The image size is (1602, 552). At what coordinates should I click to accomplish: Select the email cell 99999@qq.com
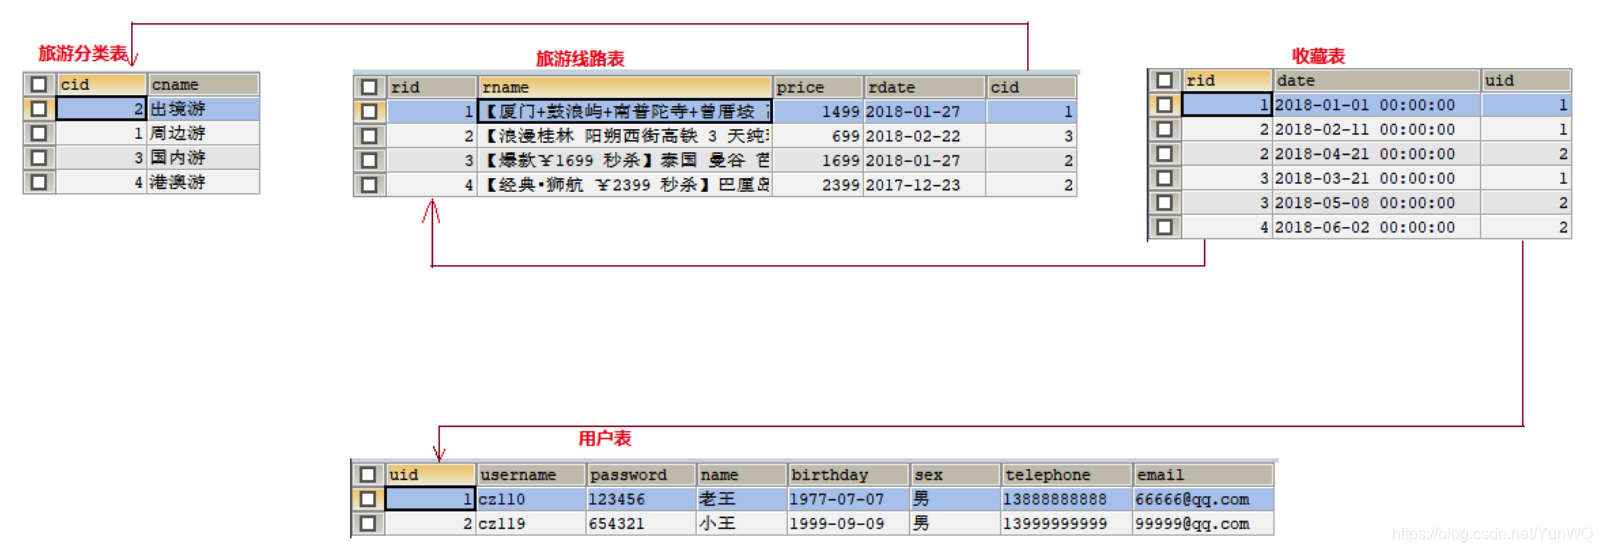pyautogui.click(x=1203, y=523)
